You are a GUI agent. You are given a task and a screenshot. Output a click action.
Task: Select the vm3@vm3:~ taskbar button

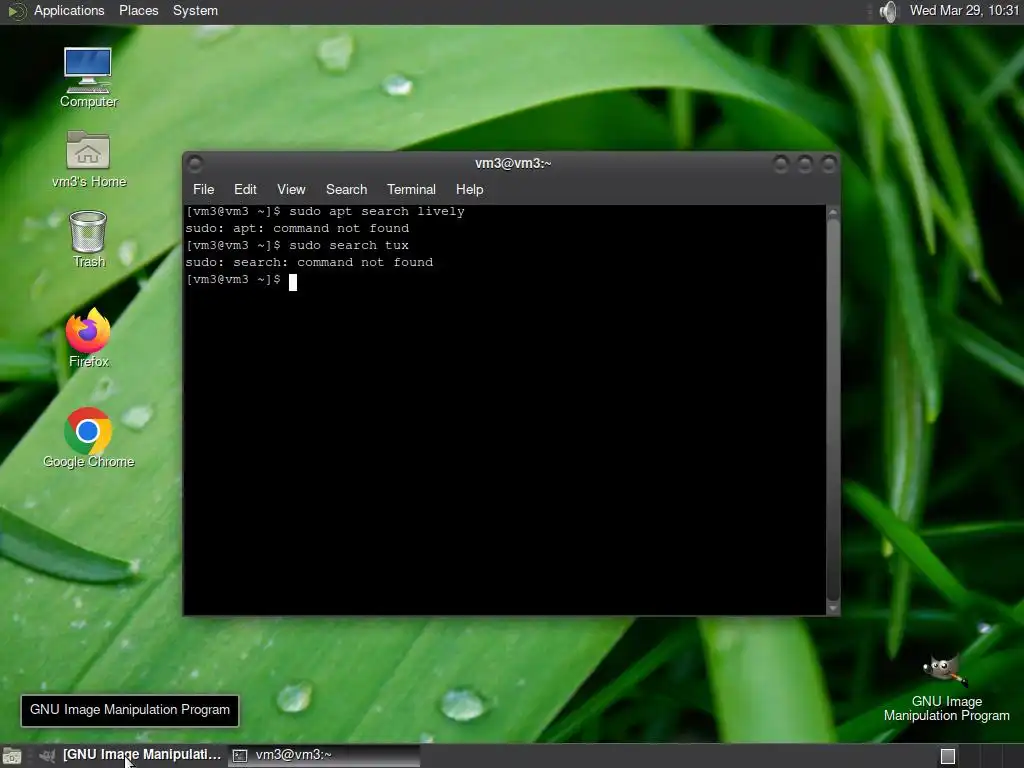coord(325,755)
